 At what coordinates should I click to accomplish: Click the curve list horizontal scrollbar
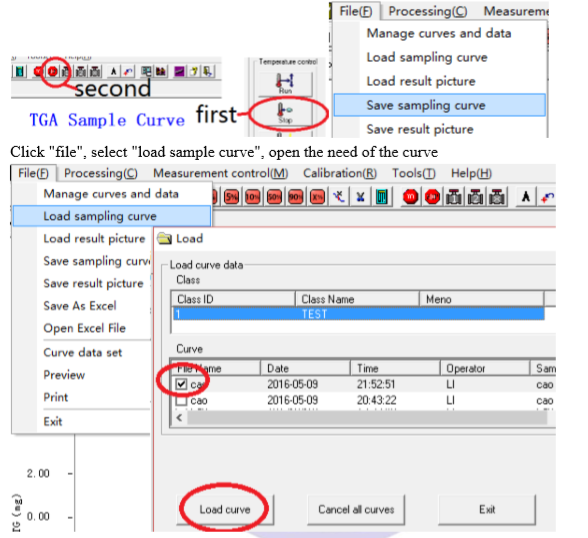pos(363,418)
